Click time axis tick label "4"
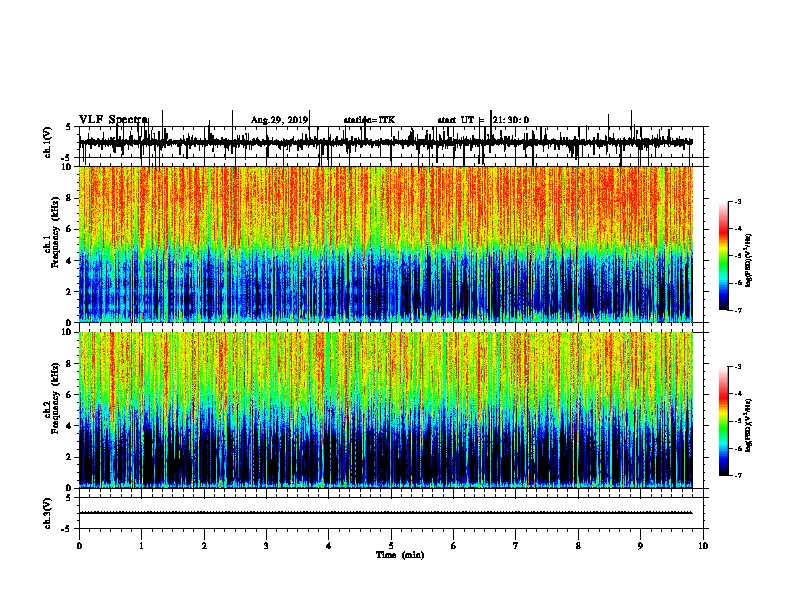 pos(329,546)
